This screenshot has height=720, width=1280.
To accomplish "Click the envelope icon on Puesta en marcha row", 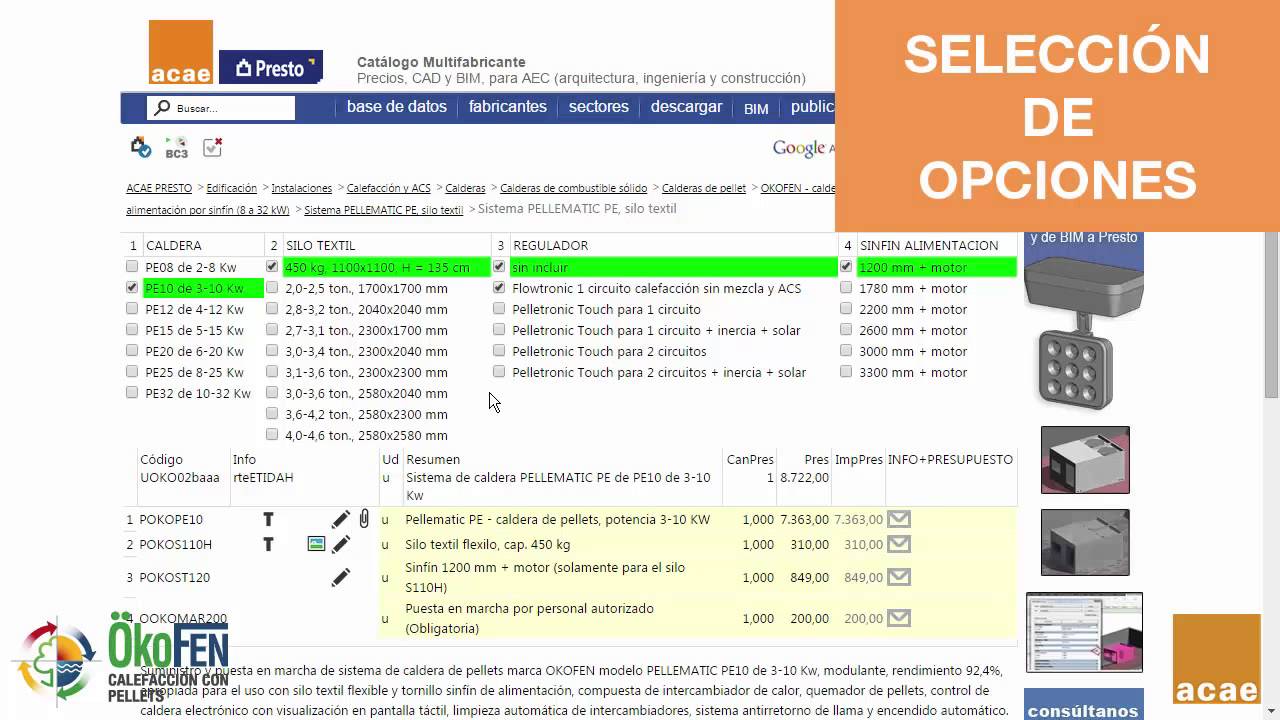I will point(899,618).
